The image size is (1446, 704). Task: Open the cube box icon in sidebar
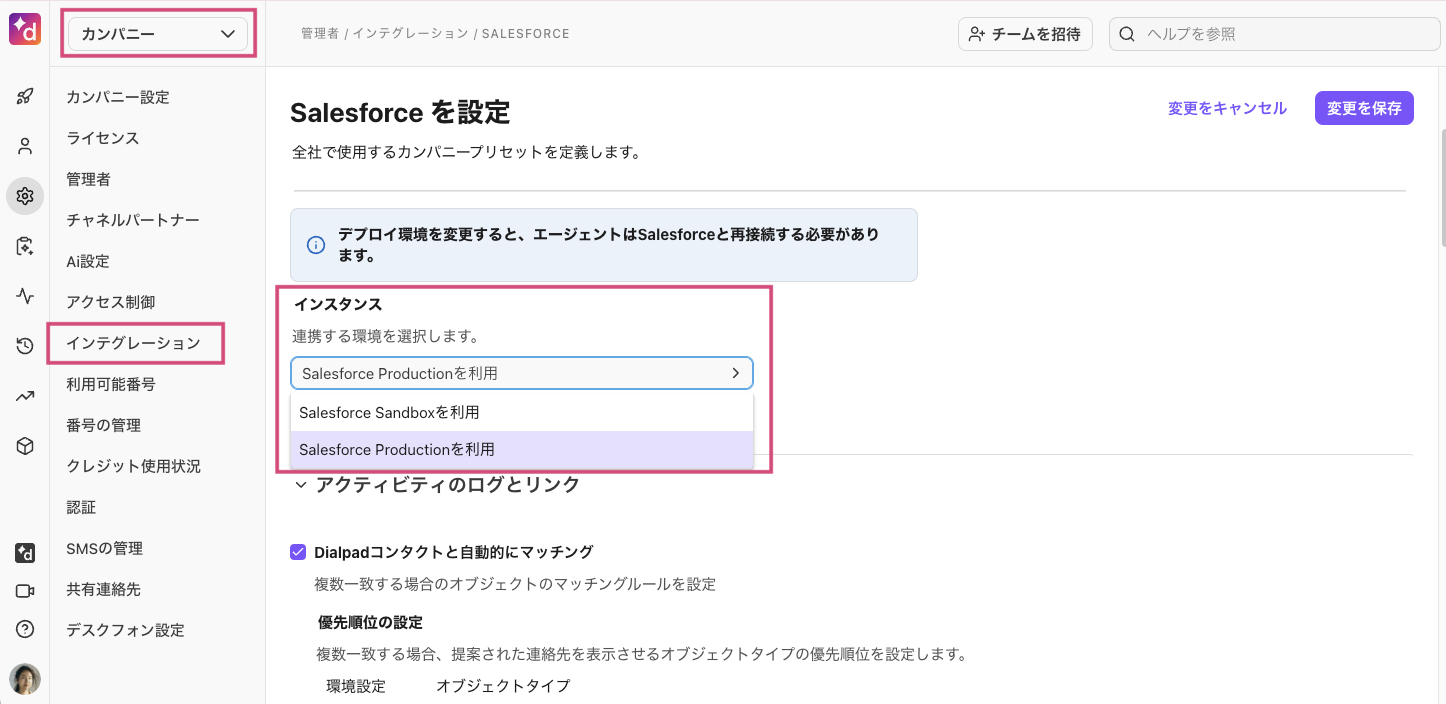25,446
